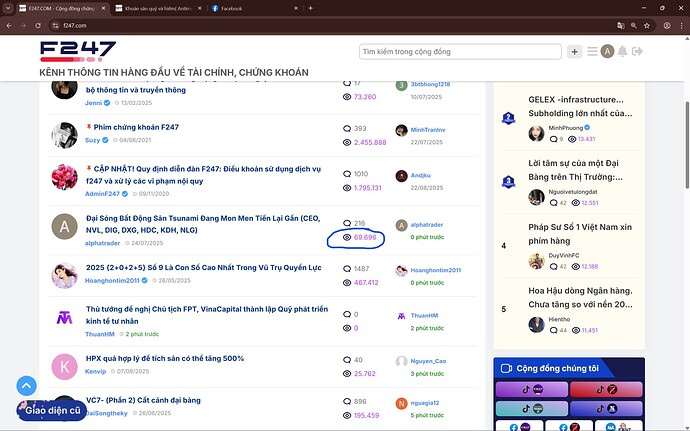Open the hamburger menu in the site header

592,52
